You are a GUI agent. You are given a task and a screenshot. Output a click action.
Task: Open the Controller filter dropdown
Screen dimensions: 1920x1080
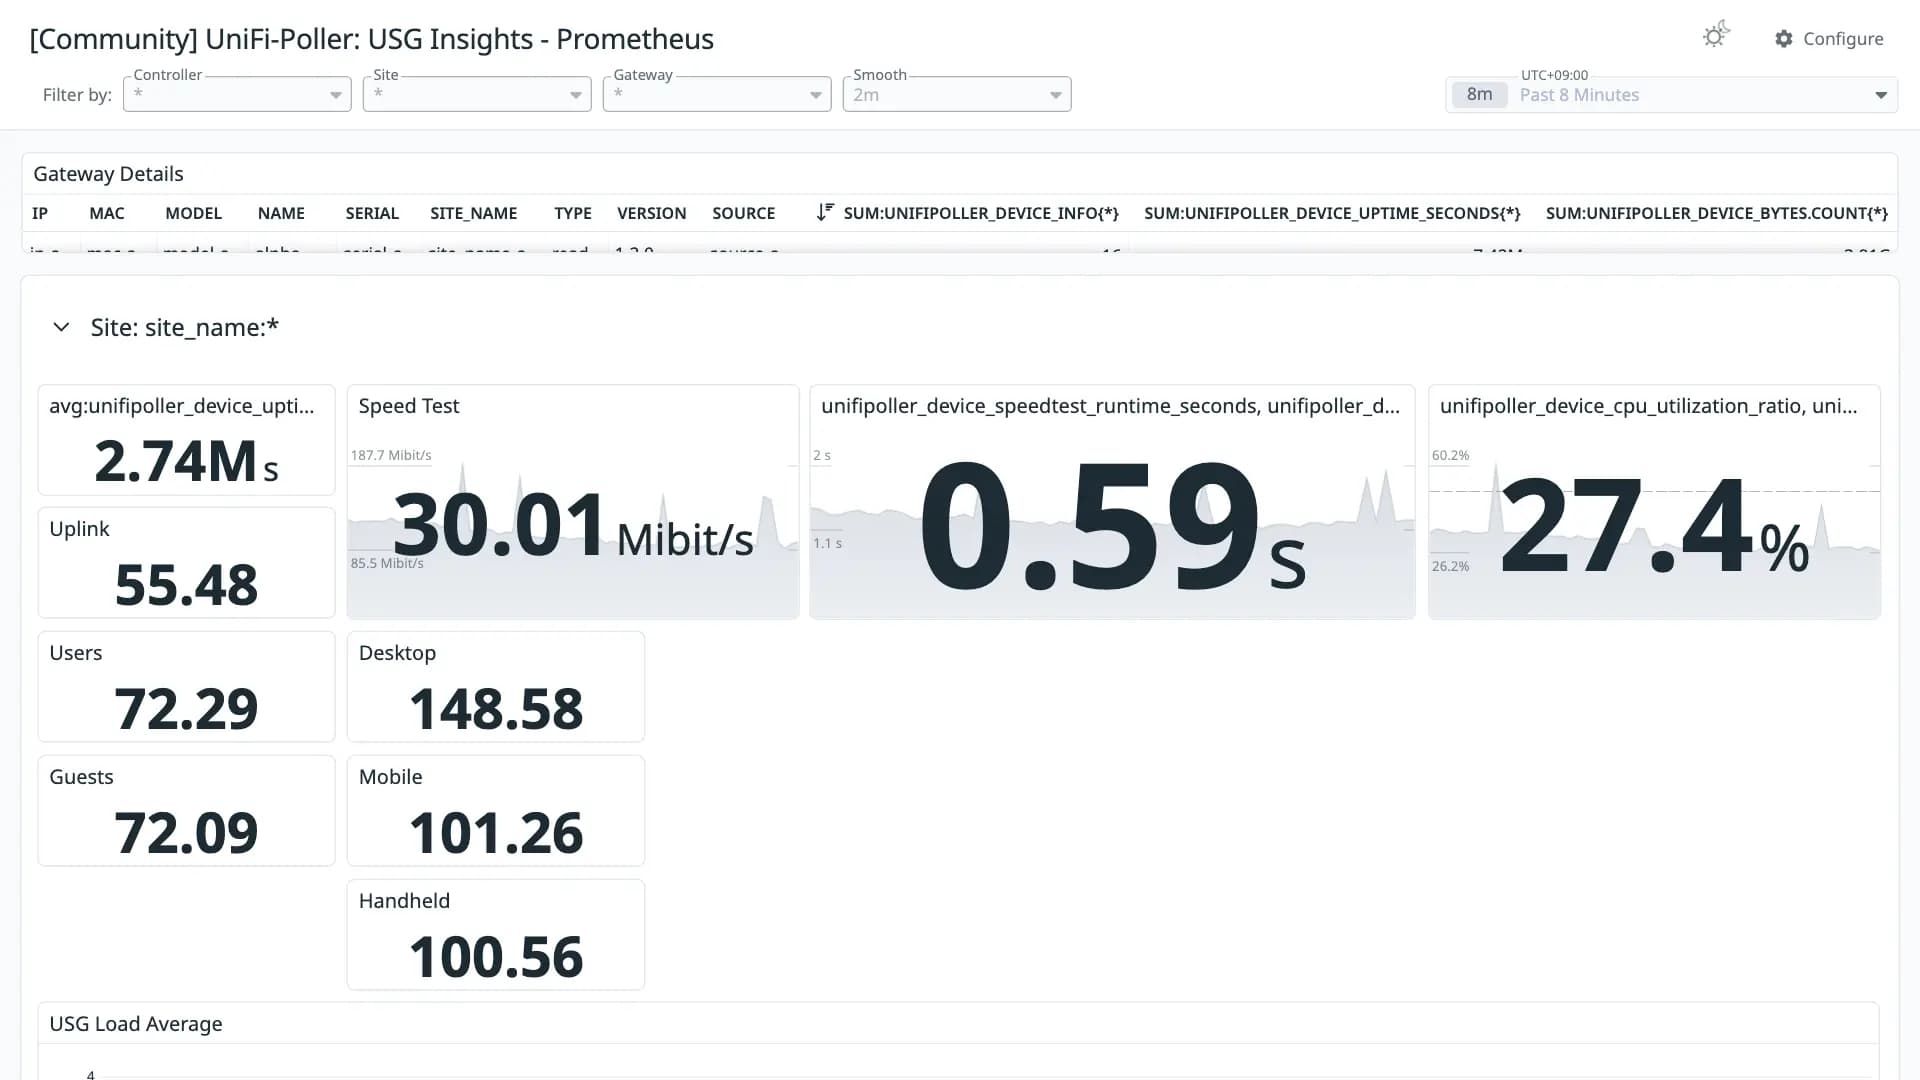[x=237, y=94]
